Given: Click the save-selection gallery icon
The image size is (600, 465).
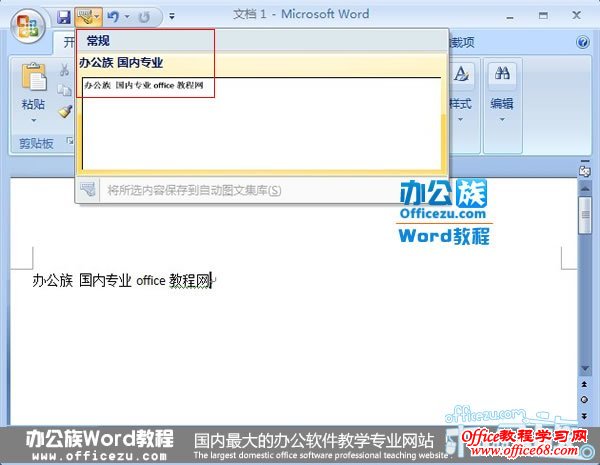Looking at the screenshot, I should coord(88,189).
